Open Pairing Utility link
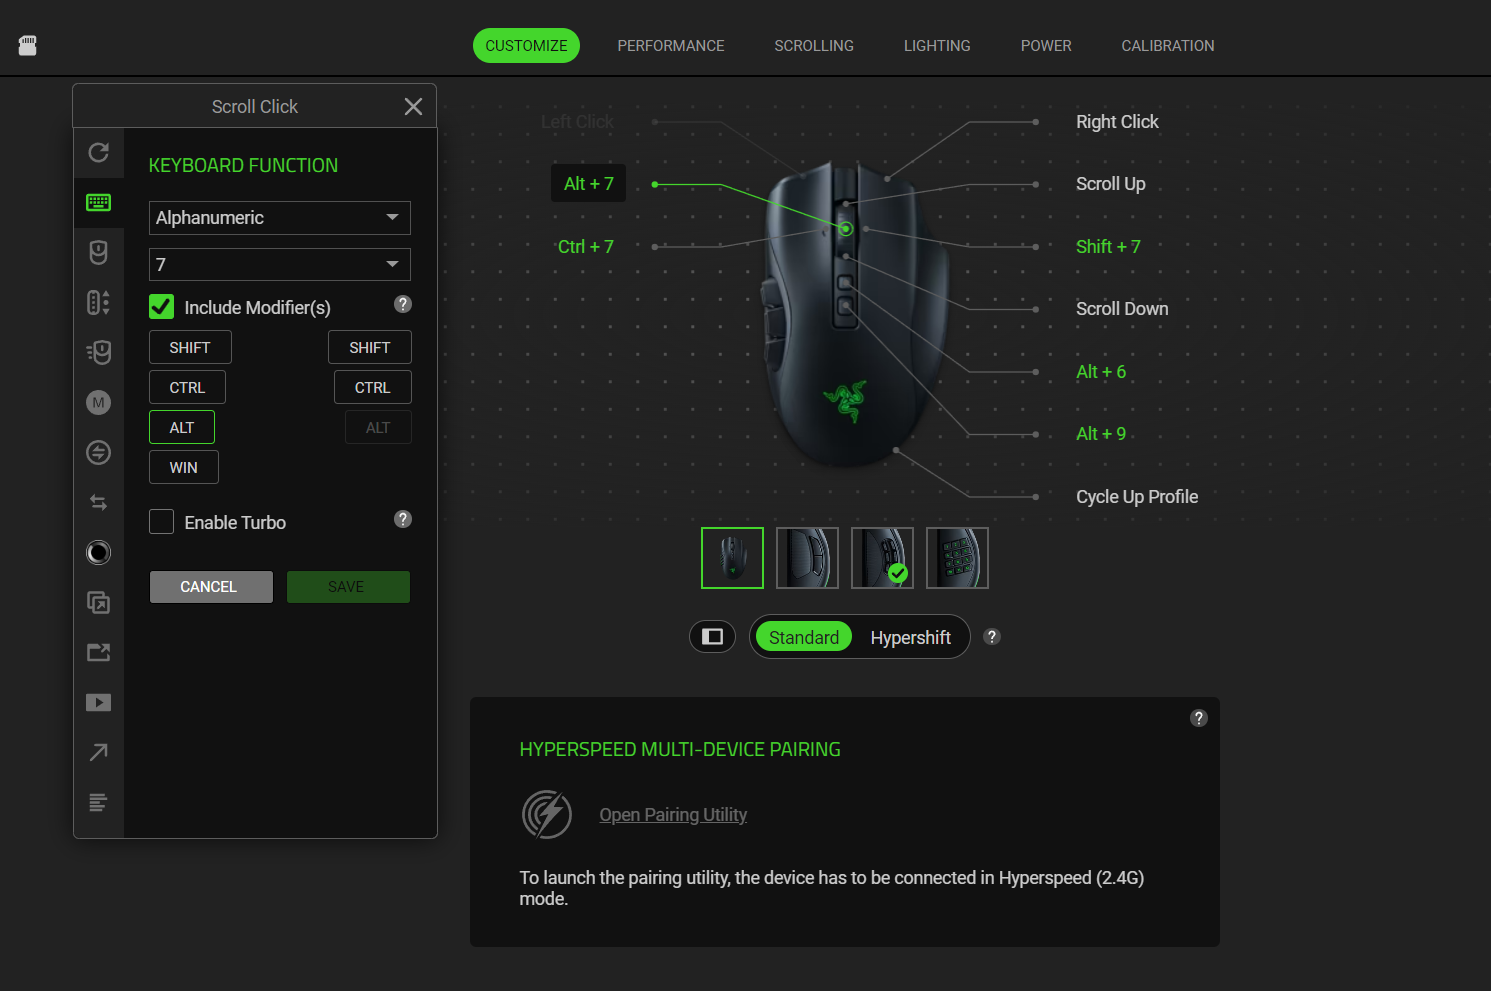1491x991 pixels. (x=673, y=815)
